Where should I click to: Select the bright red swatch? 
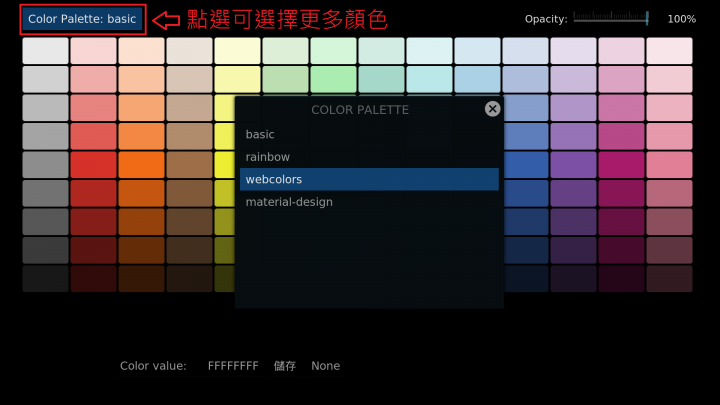pyautogui.click(x=93, y=164)
